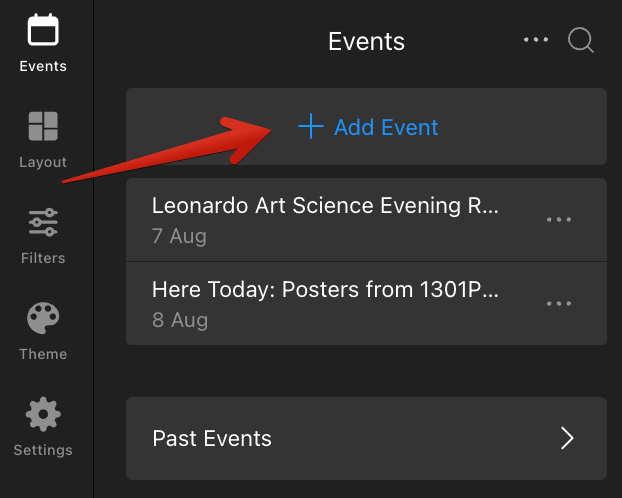Click the Settings gear icon

[x=43, y=414]
